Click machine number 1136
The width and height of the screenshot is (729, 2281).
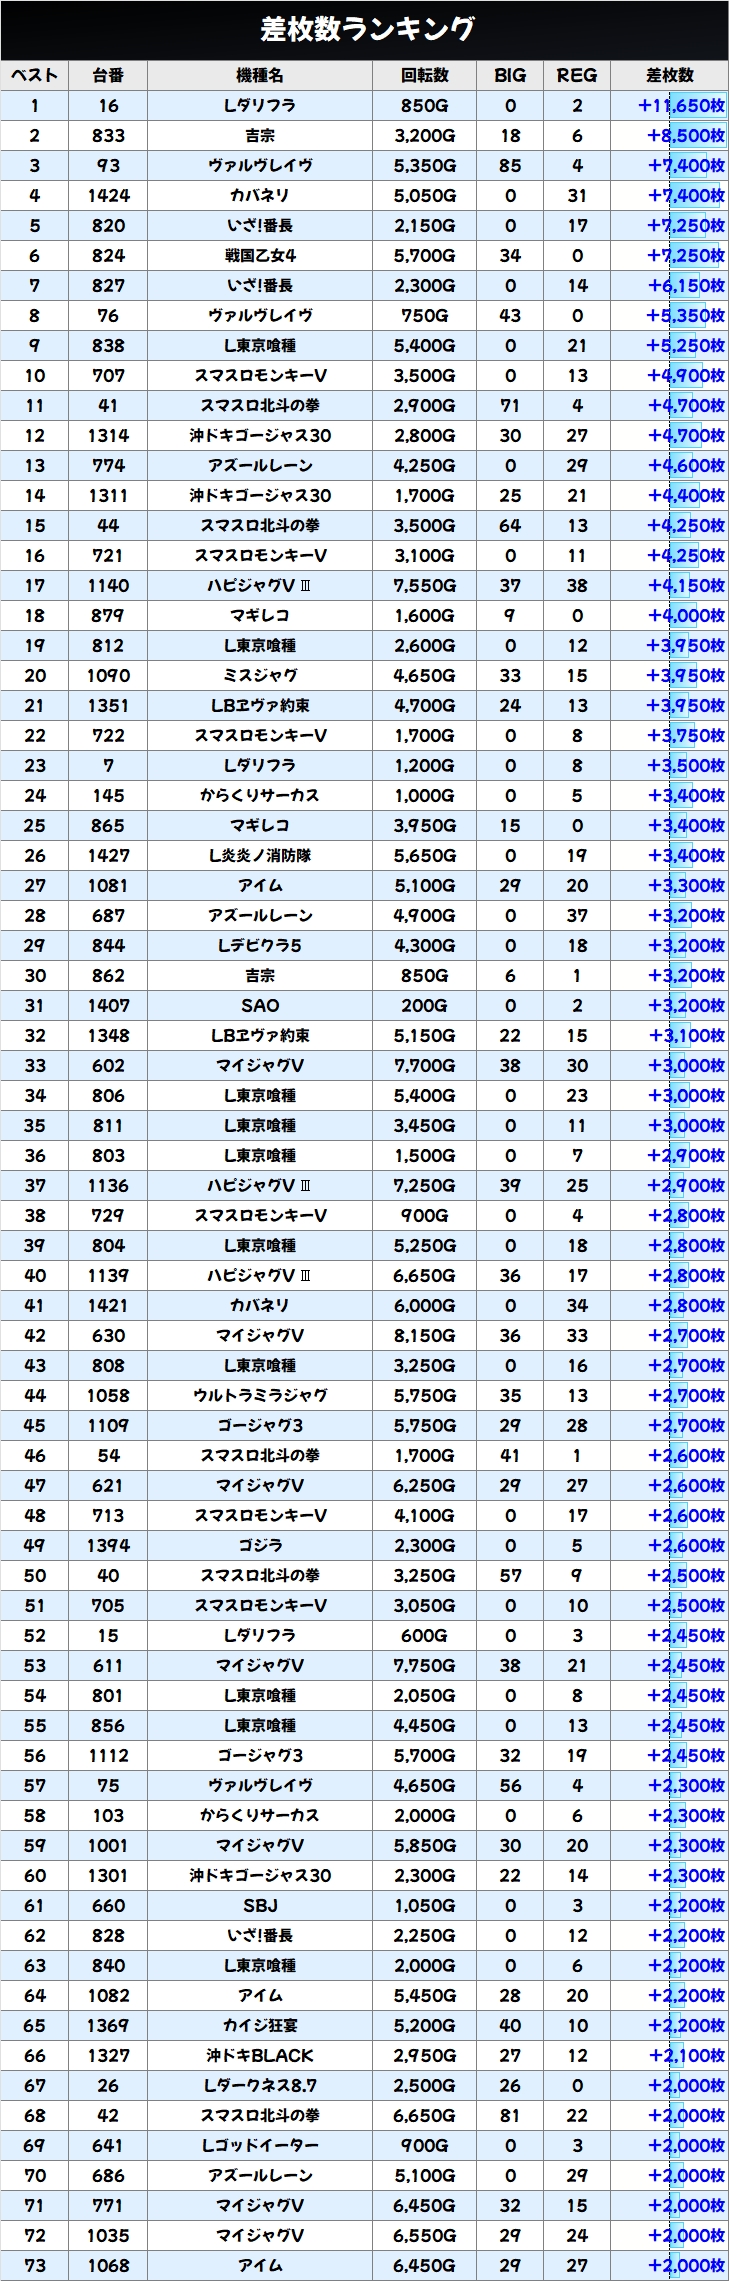tap(108, 1186)
